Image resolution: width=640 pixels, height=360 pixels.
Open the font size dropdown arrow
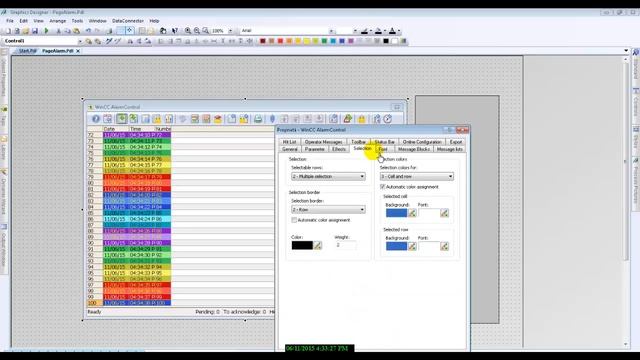point(355,31)
